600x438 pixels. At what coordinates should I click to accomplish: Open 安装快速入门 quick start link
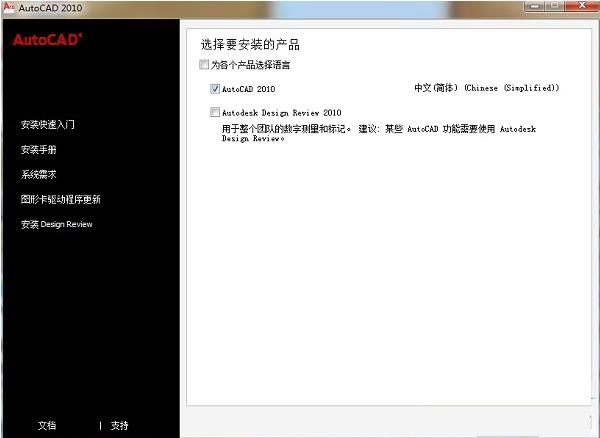pos(48,124)
